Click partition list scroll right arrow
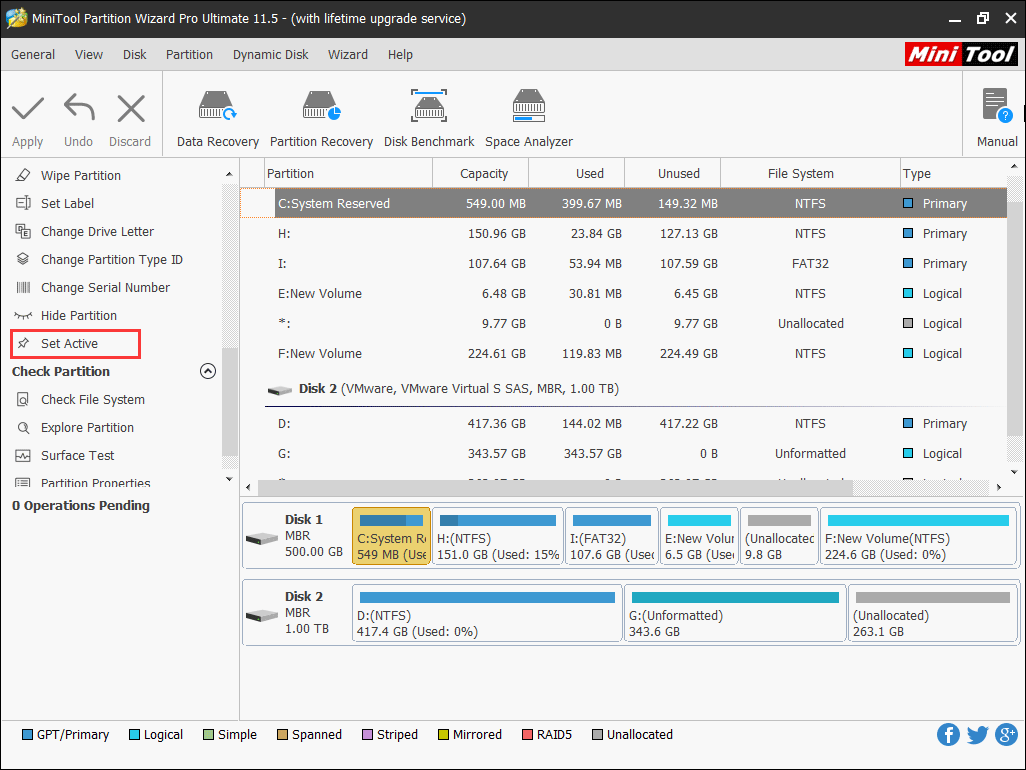 (x=999, y=487)
